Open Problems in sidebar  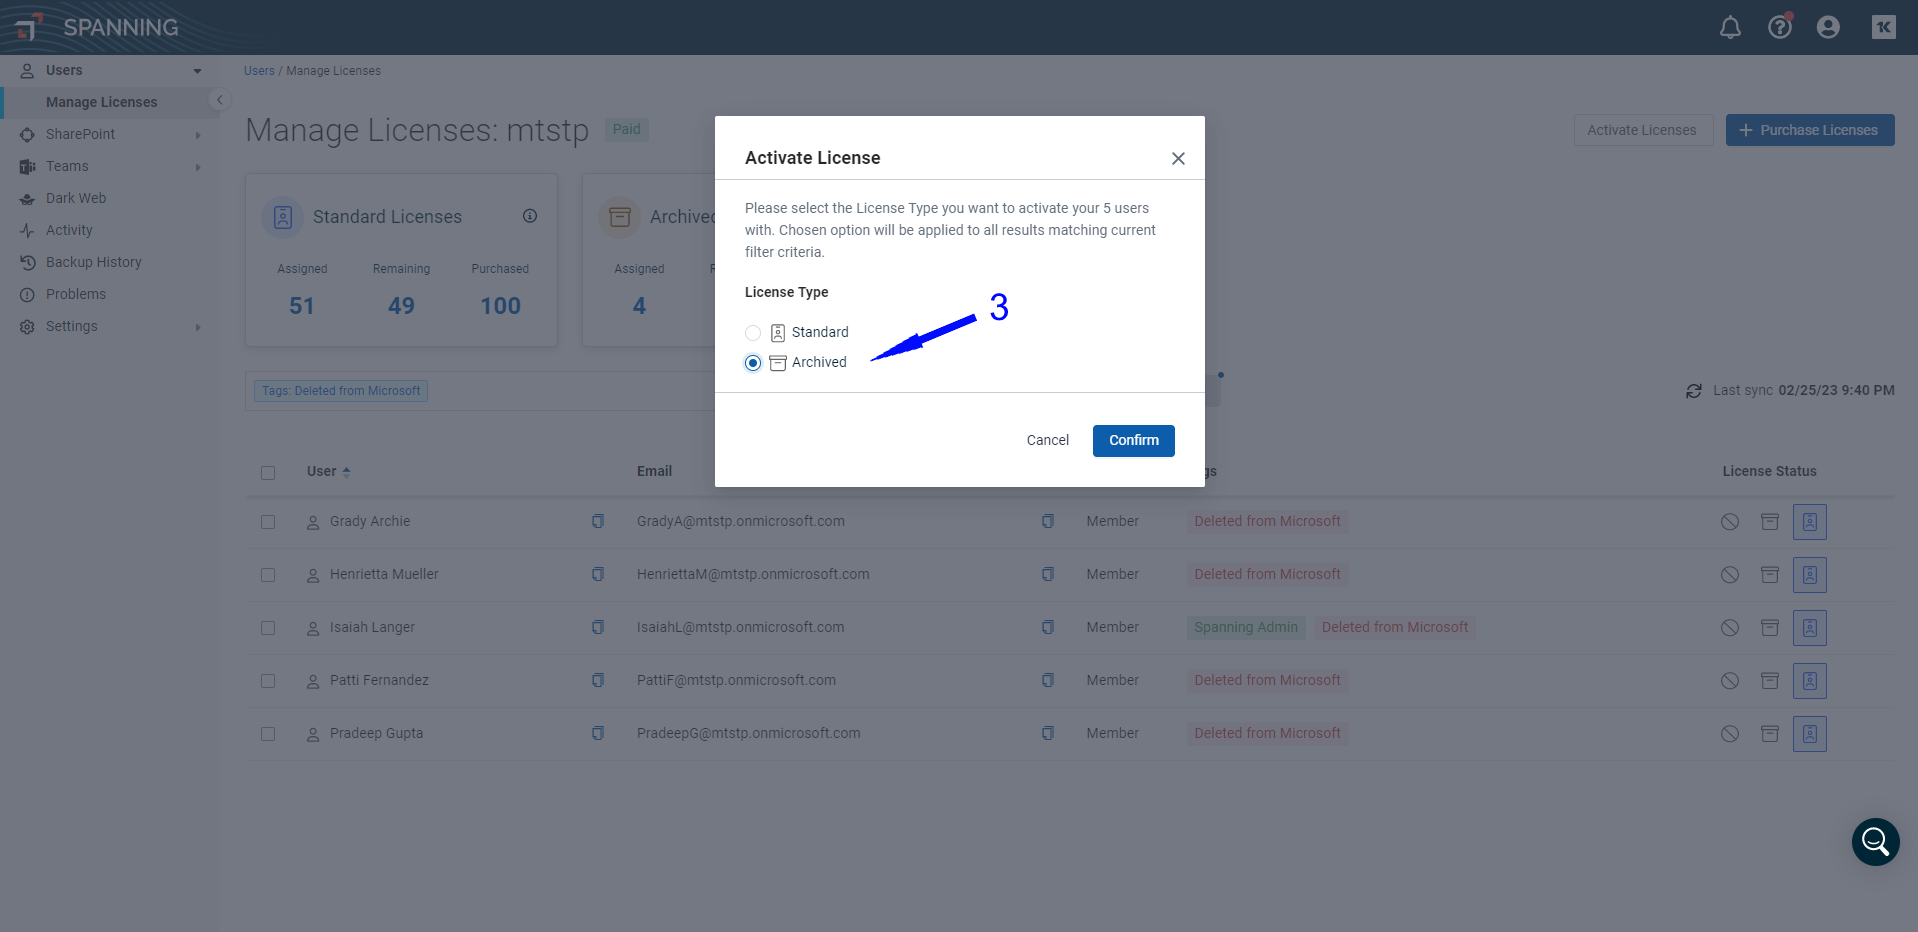pyautogui.click(x=76, y=294)
